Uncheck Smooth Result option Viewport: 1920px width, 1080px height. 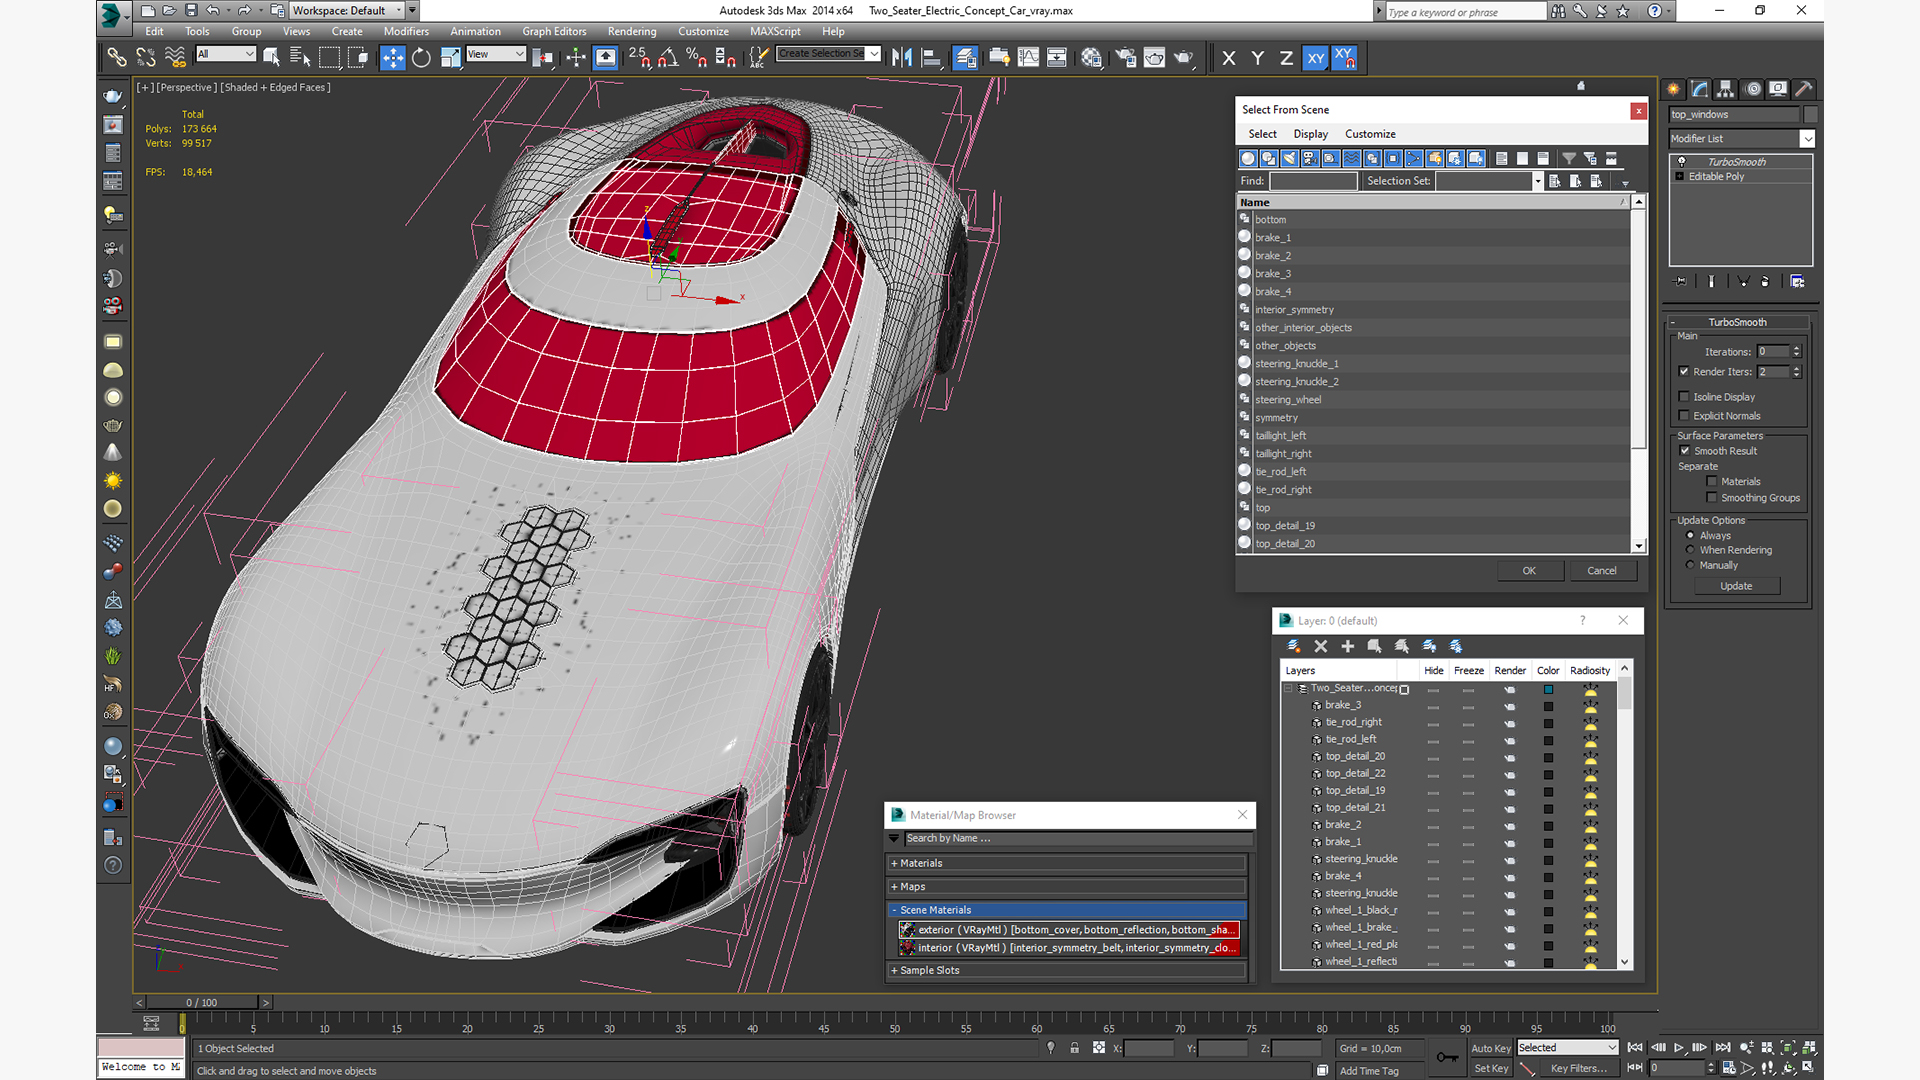[1684, 451]
